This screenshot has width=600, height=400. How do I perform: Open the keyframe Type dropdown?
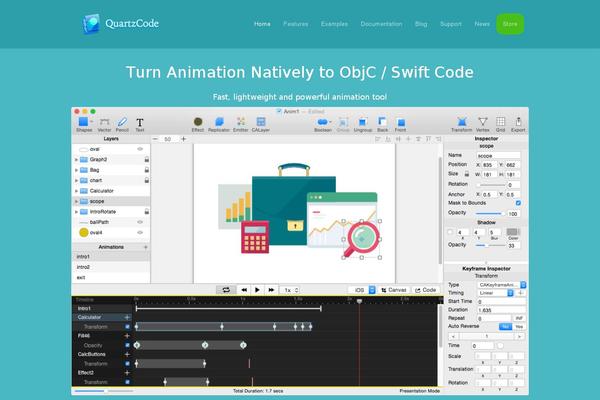[x=502, y=285]
